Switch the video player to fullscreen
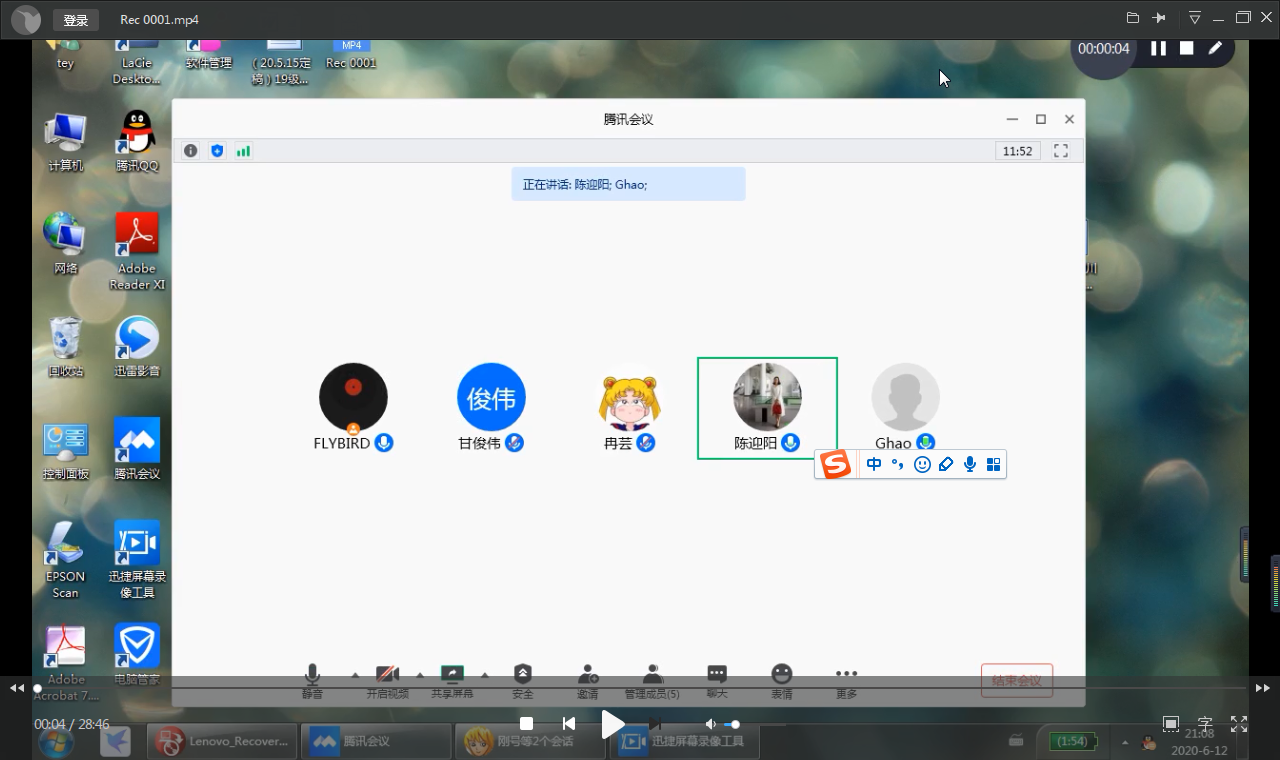 tap(1239, 724)
